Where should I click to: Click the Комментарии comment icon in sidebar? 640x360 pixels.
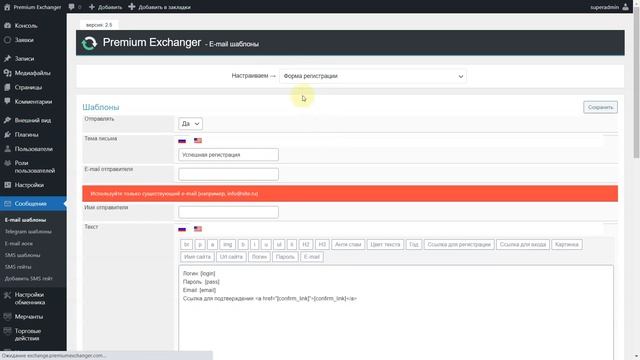point(7,102)
